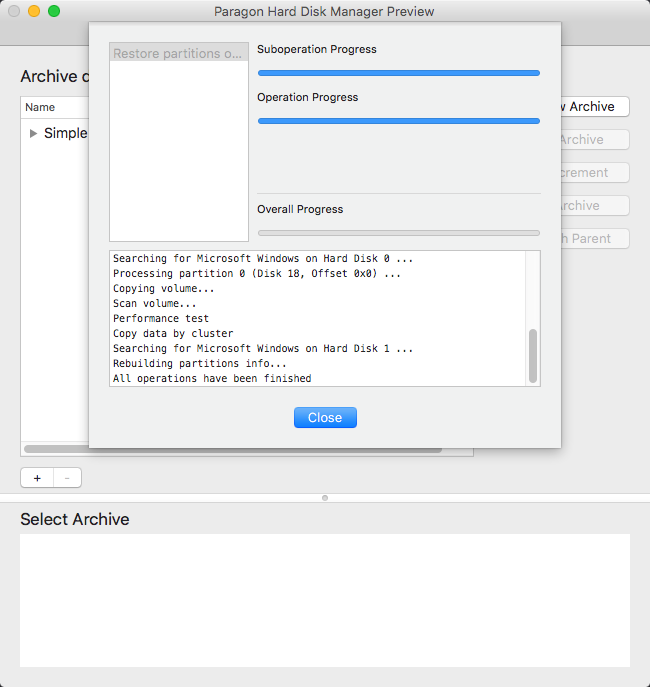
Task: Click the disabled '...crement' button on the right
Action: (595, 173)
